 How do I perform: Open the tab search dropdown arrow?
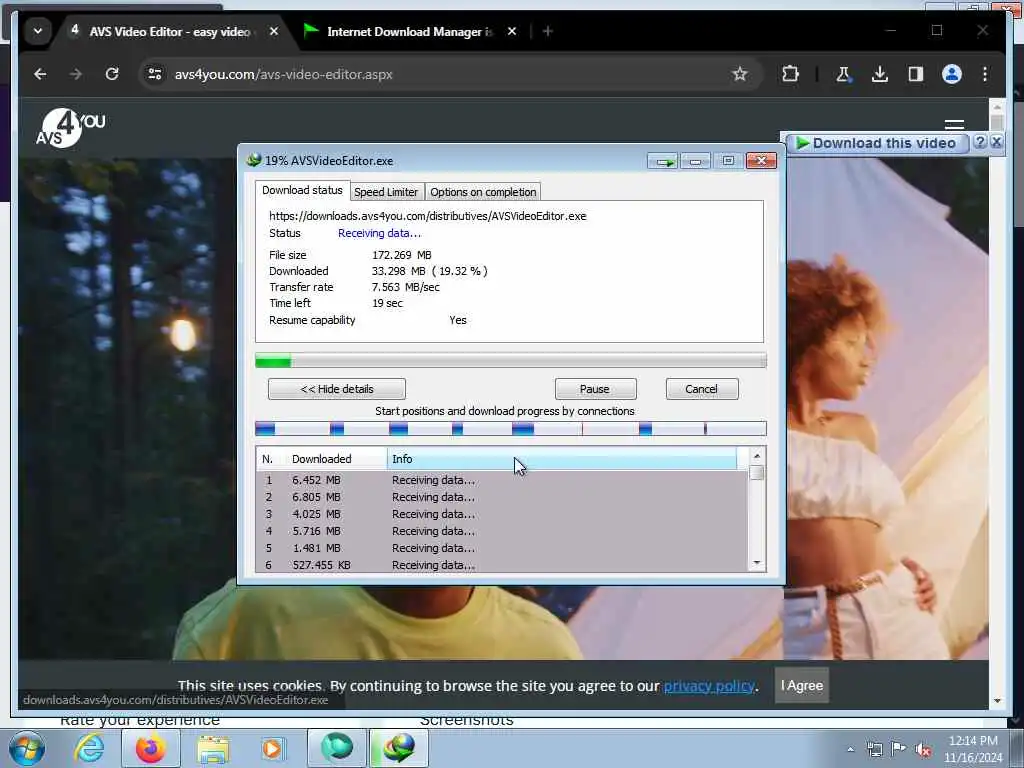tap(38, 31)
